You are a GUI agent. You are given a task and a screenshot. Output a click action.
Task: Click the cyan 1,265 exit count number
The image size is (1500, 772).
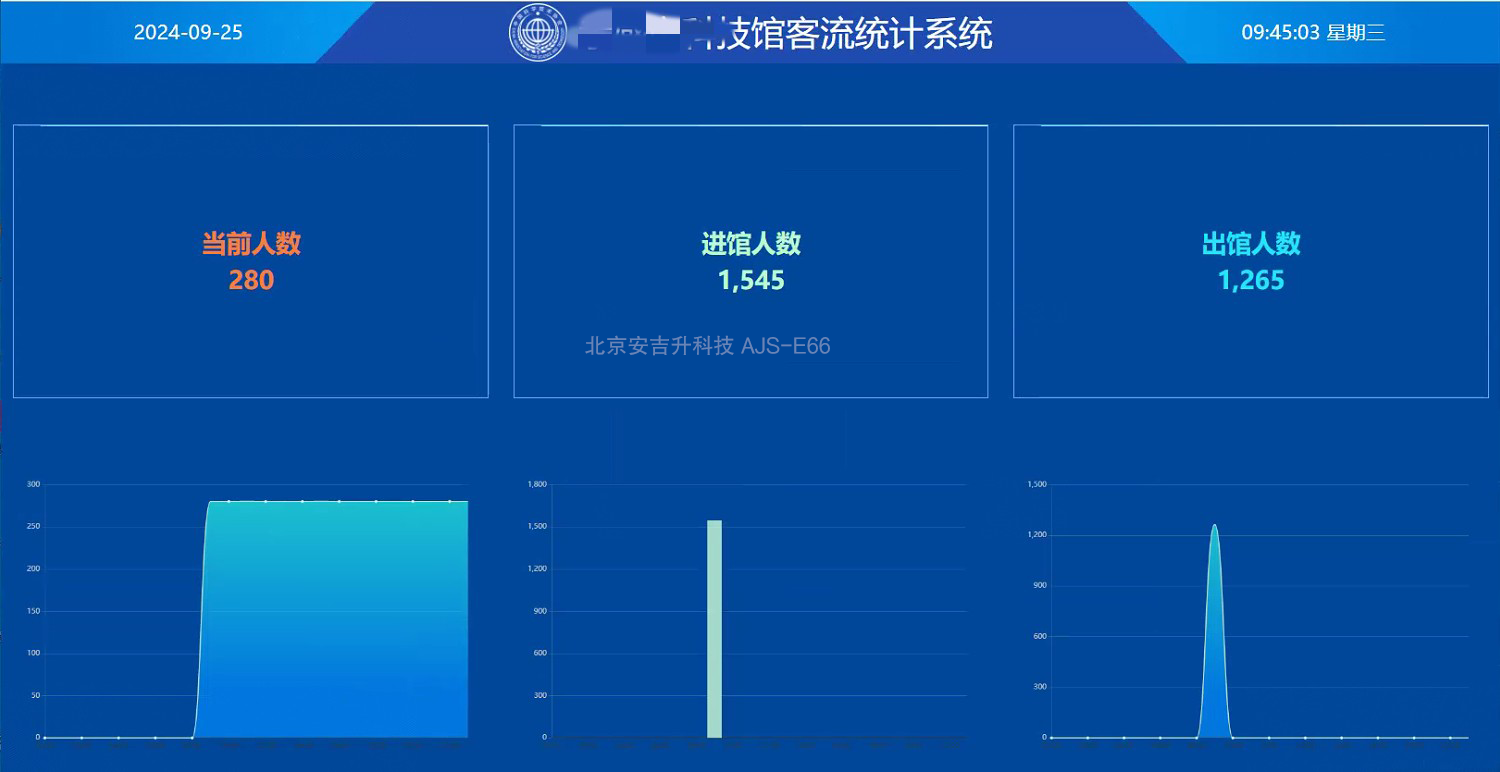(1251, 280)
